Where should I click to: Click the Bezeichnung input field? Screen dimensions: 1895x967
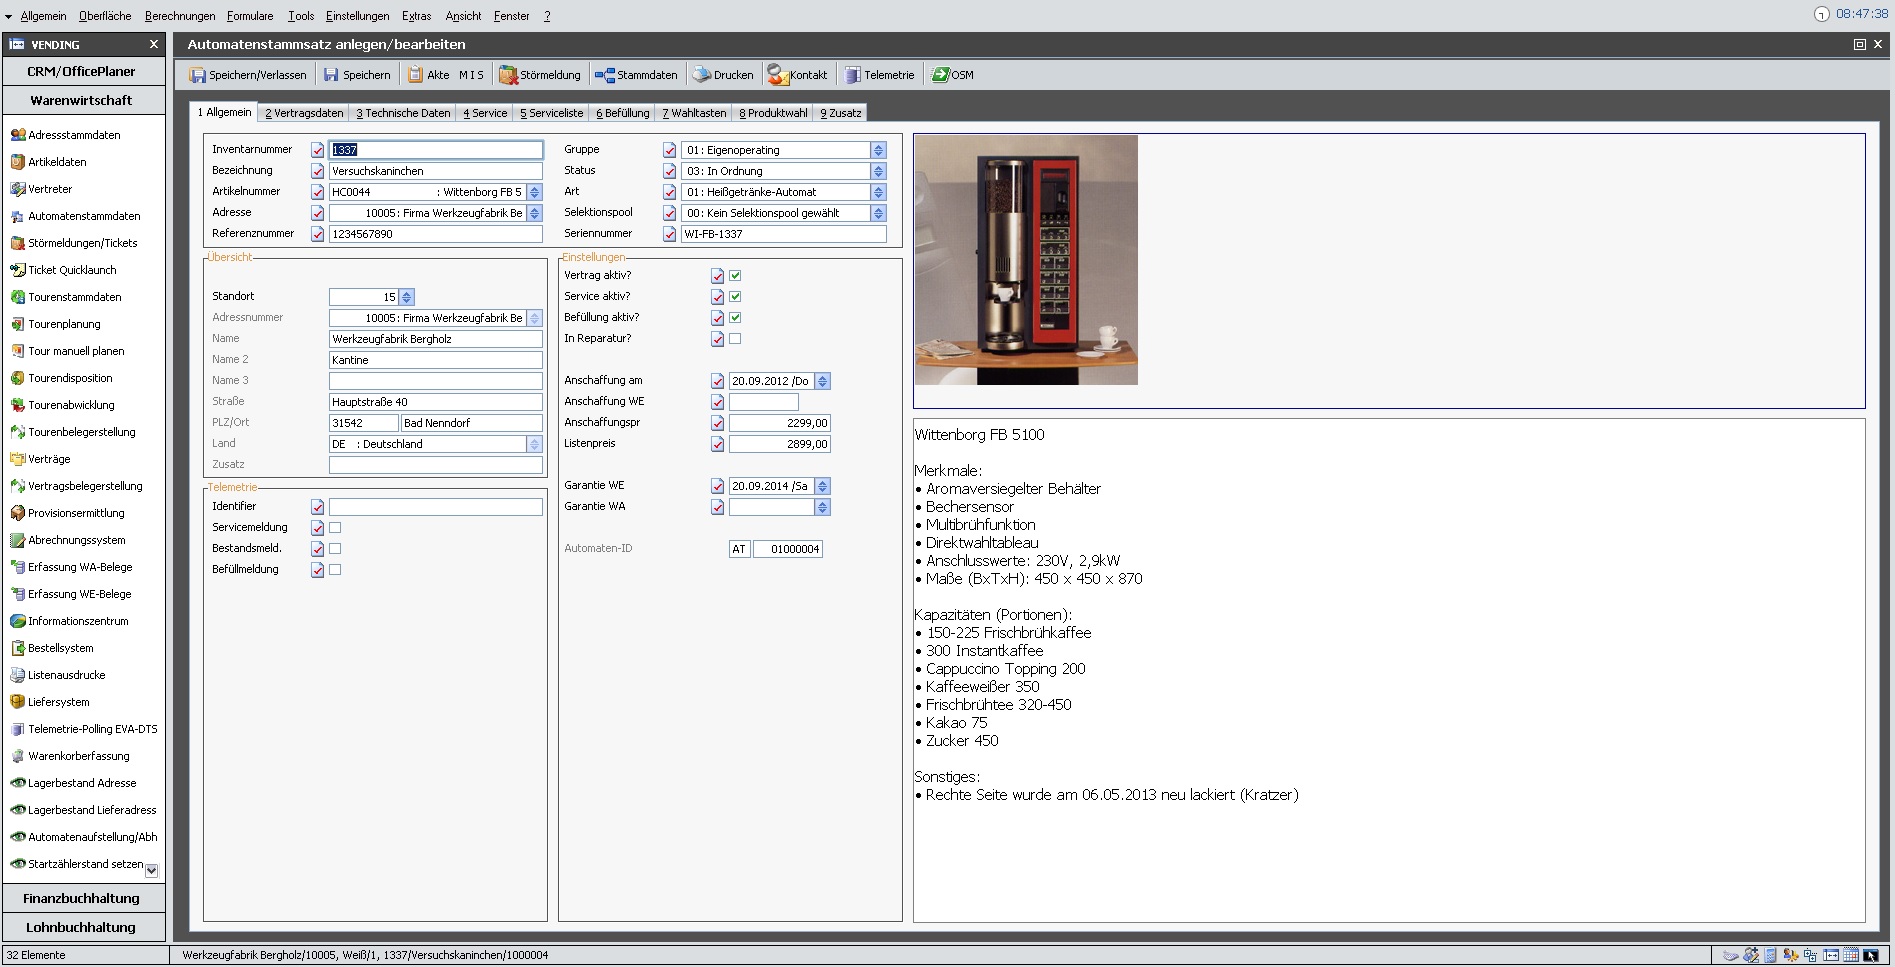coord(436,171)
